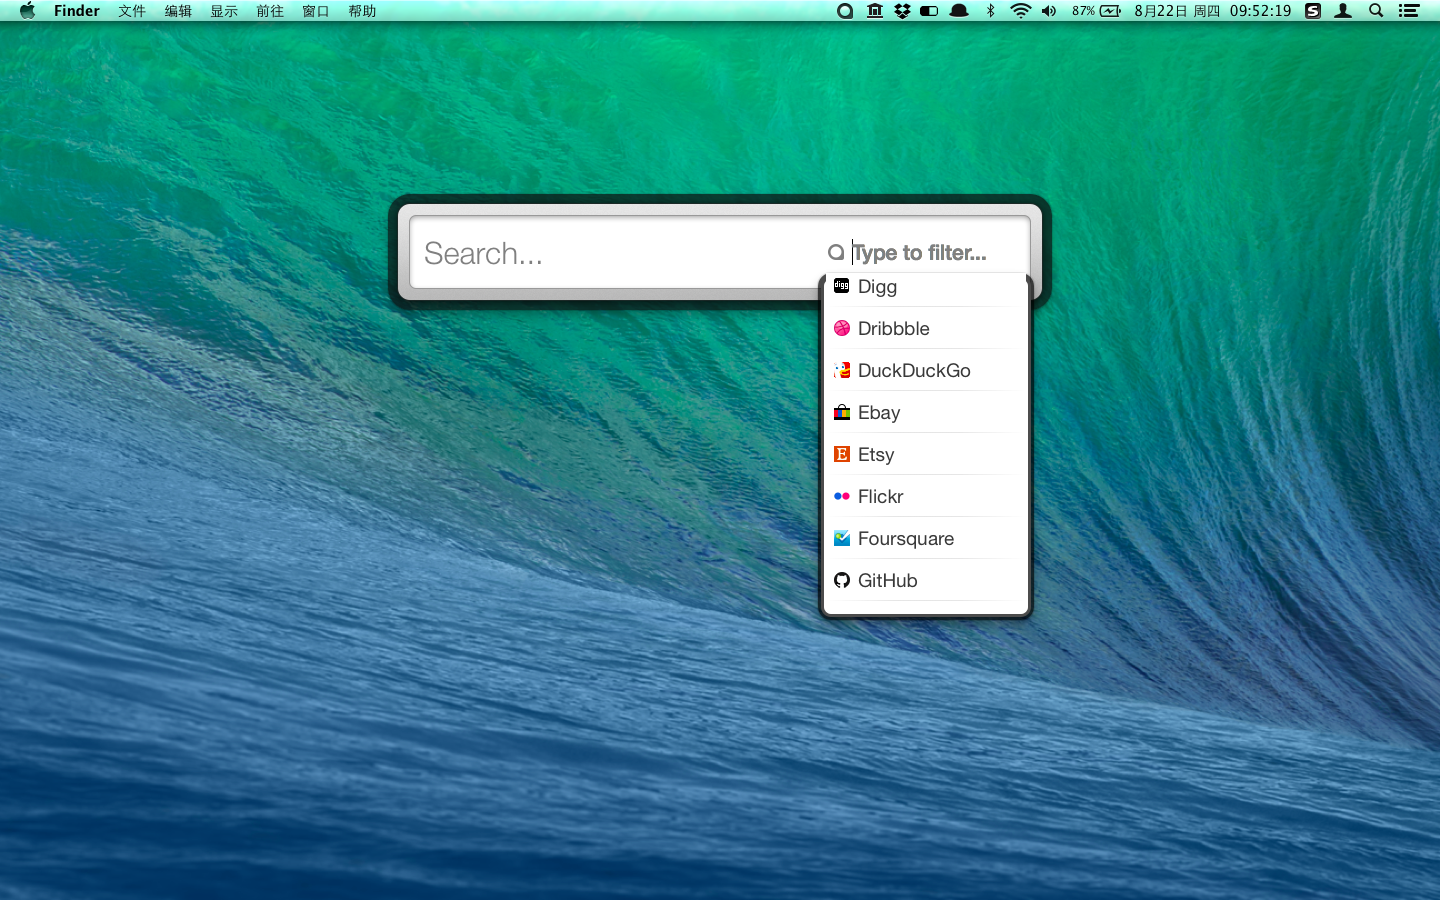Open the 帮助 menu

362,11
